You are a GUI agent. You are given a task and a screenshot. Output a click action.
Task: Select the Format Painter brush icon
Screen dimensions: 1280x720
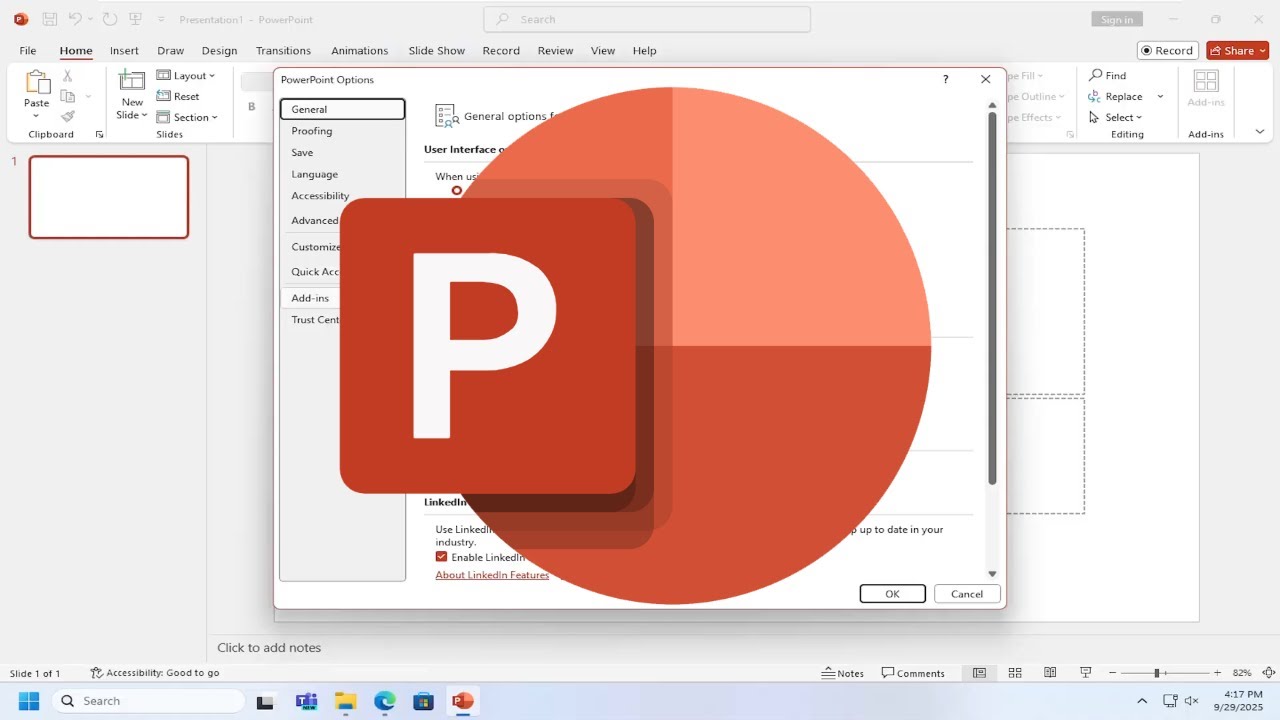pos(68,117)
